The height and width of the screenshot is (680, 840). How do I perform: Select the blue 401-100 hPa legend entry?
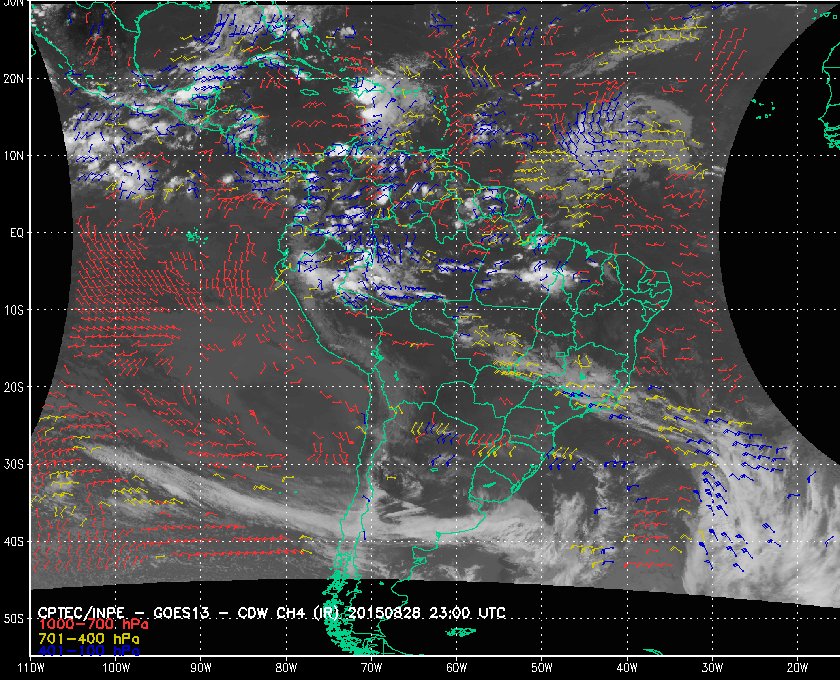pyautogui.click(x=88, y=651)
